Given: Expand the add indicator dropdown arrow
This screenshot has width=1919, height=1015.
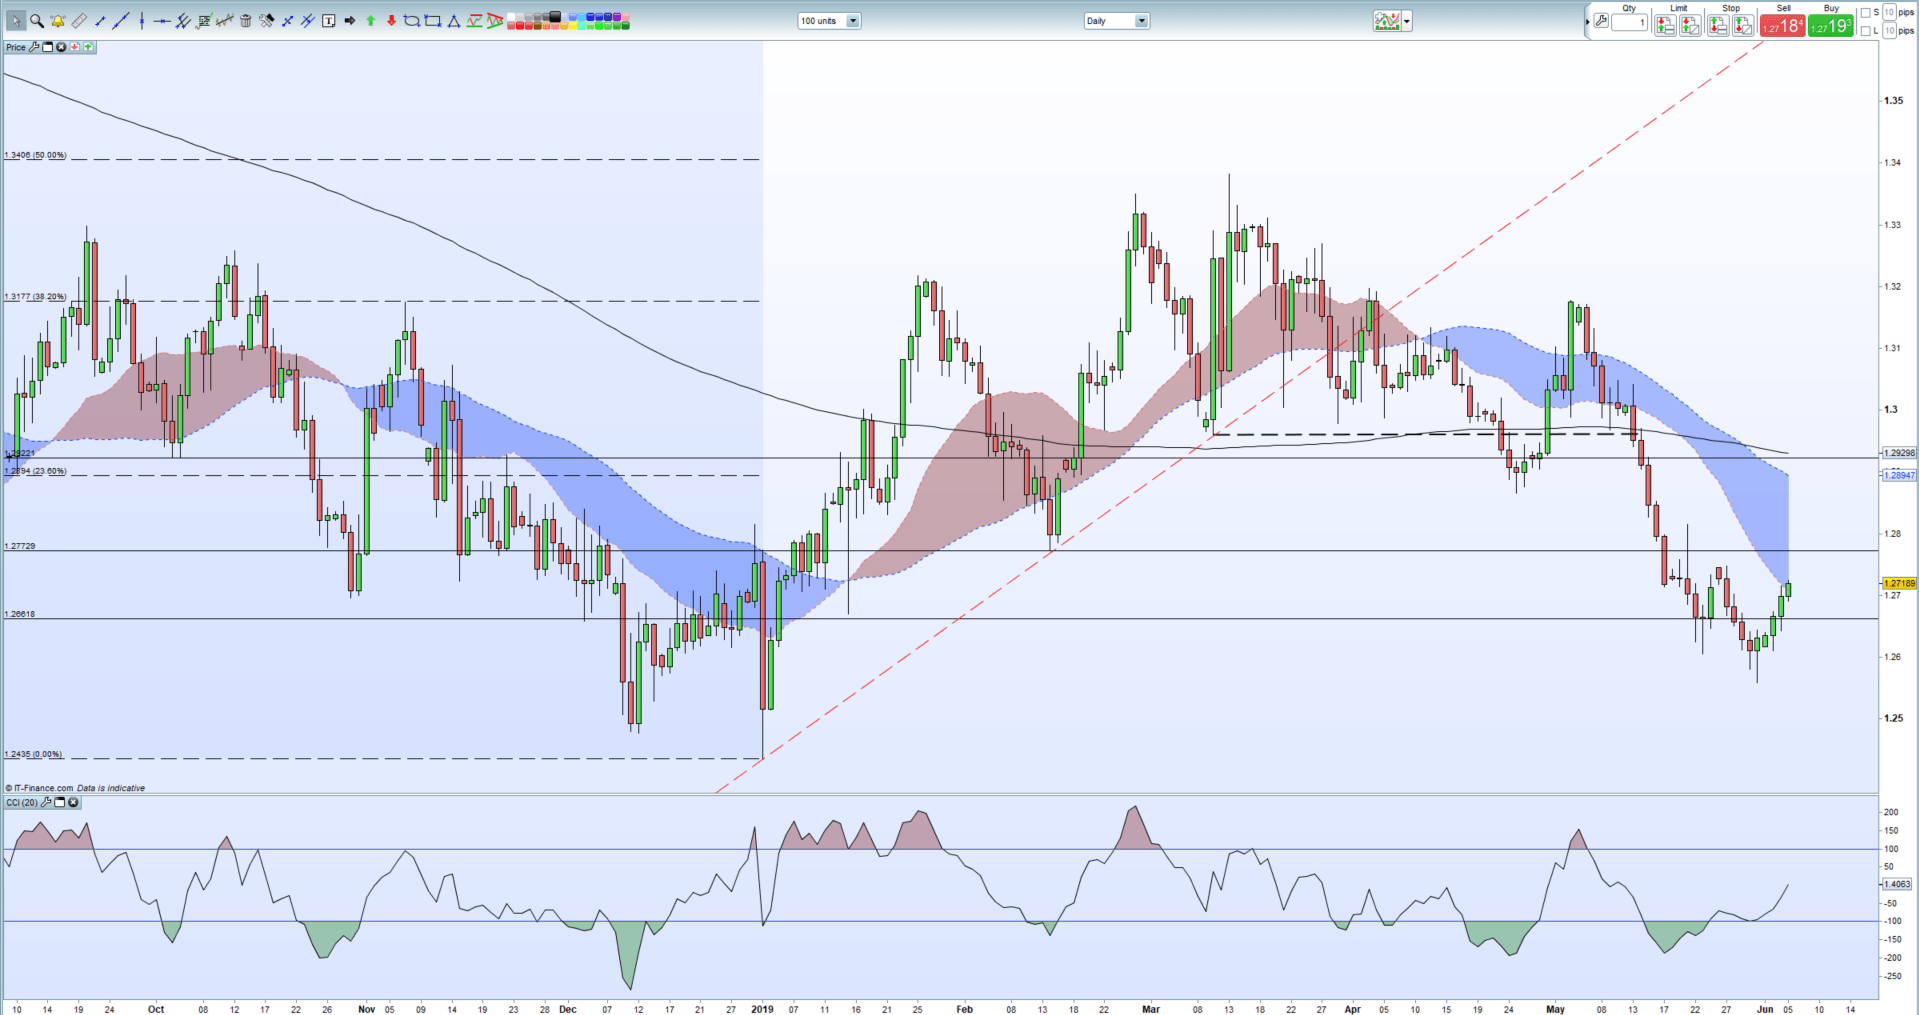Looking at the screenshot, I should coord(1407,21).
